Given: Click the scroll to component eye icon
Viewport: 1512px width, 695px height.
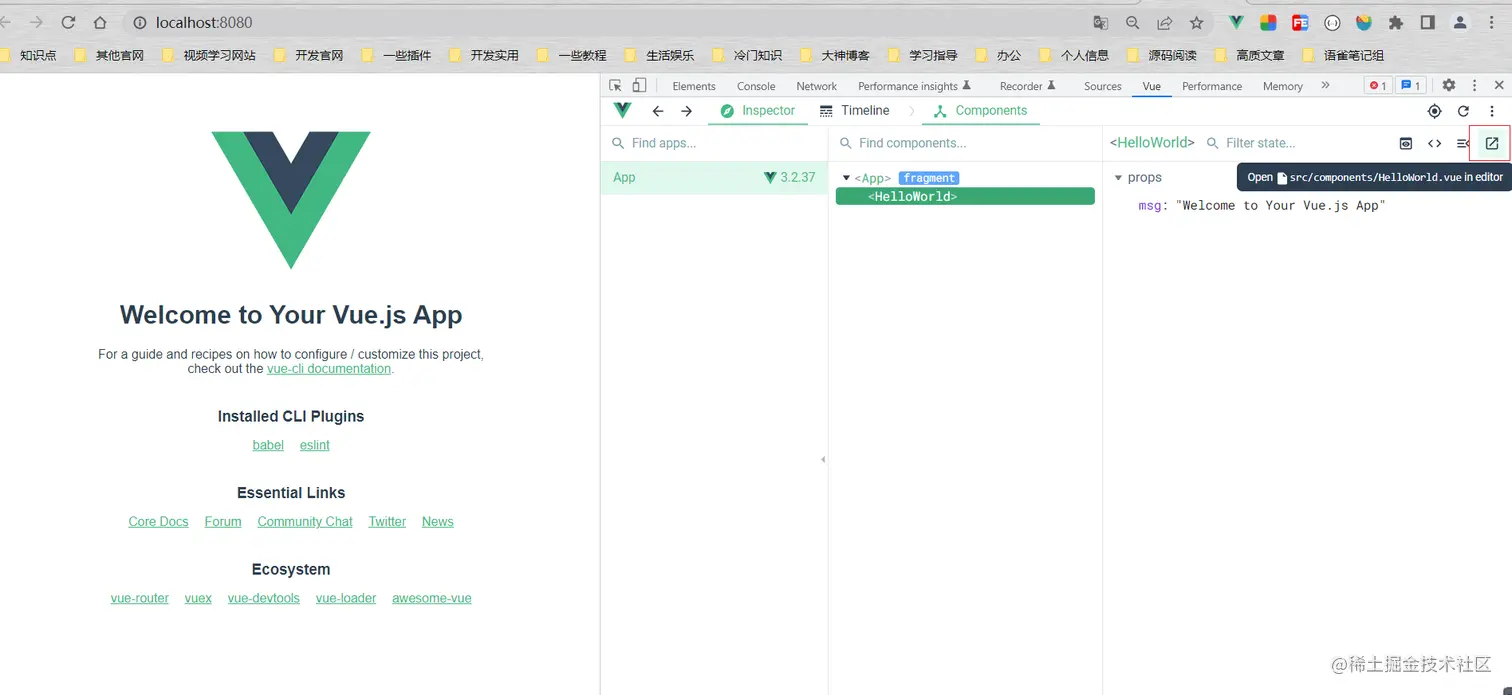Looking at the screenshot, I should (1405, 143).
